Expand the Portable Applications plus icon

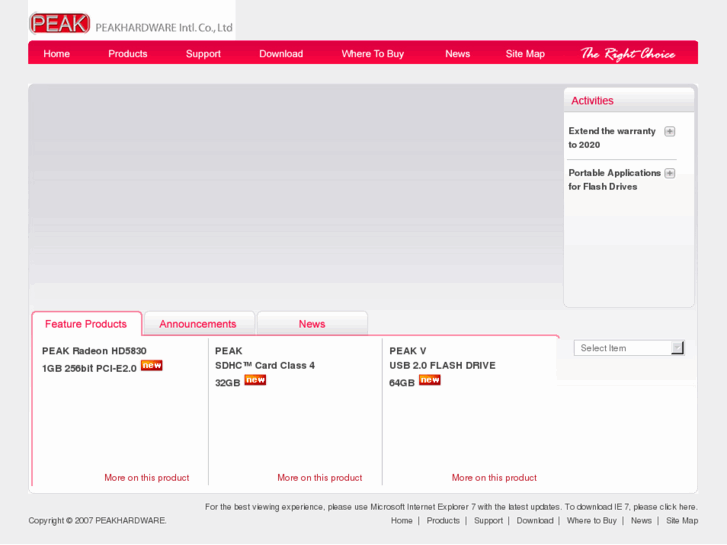click(670, 173)
